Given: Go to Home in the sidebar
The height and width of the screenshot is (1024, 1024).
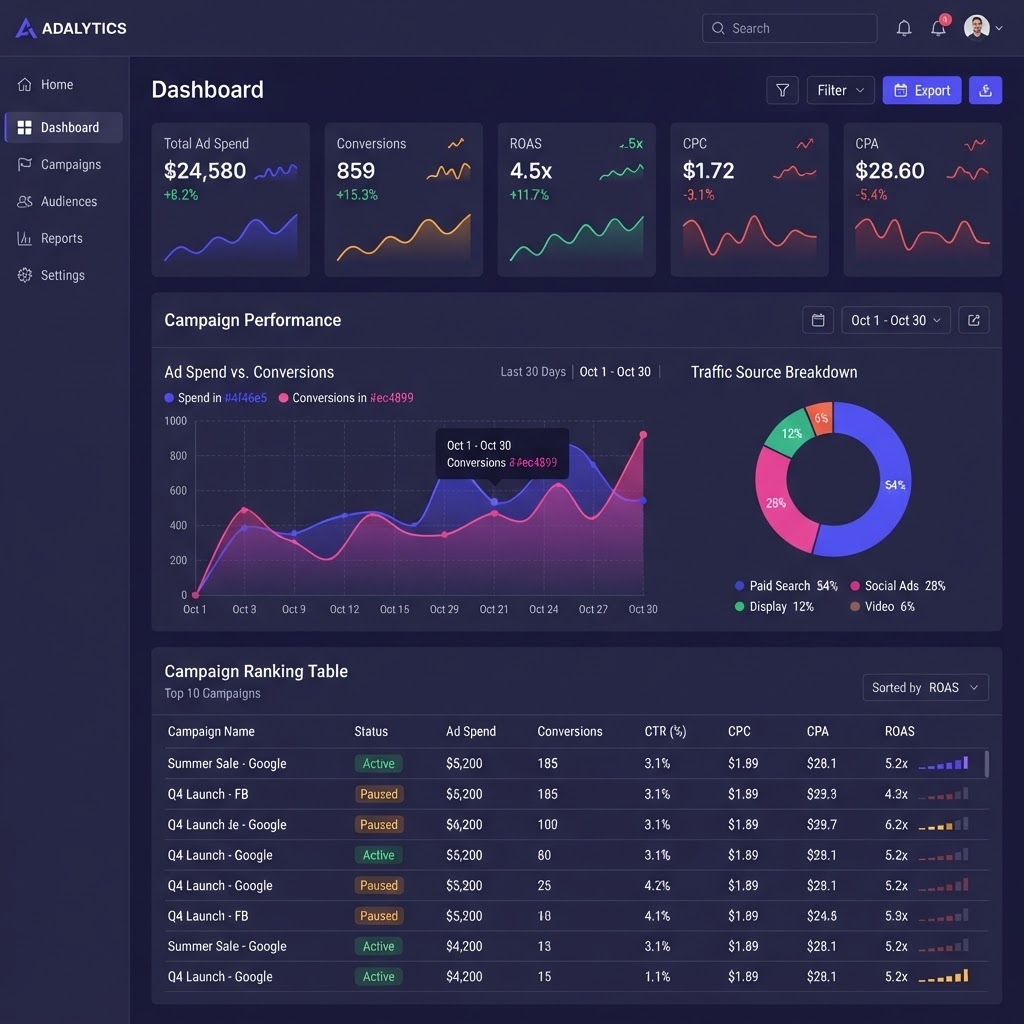Looking at the screenshot, I should [x=63, y=84].
